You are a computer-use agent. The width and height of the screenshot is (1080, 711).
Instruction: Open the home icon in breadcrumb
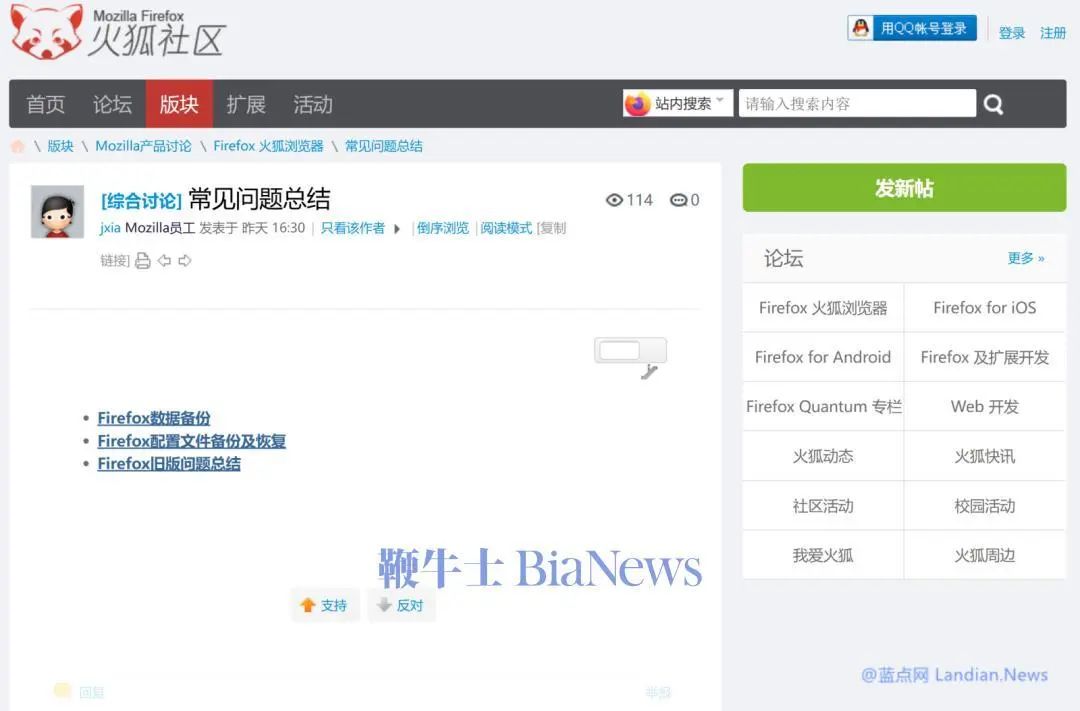click(18, 146)
